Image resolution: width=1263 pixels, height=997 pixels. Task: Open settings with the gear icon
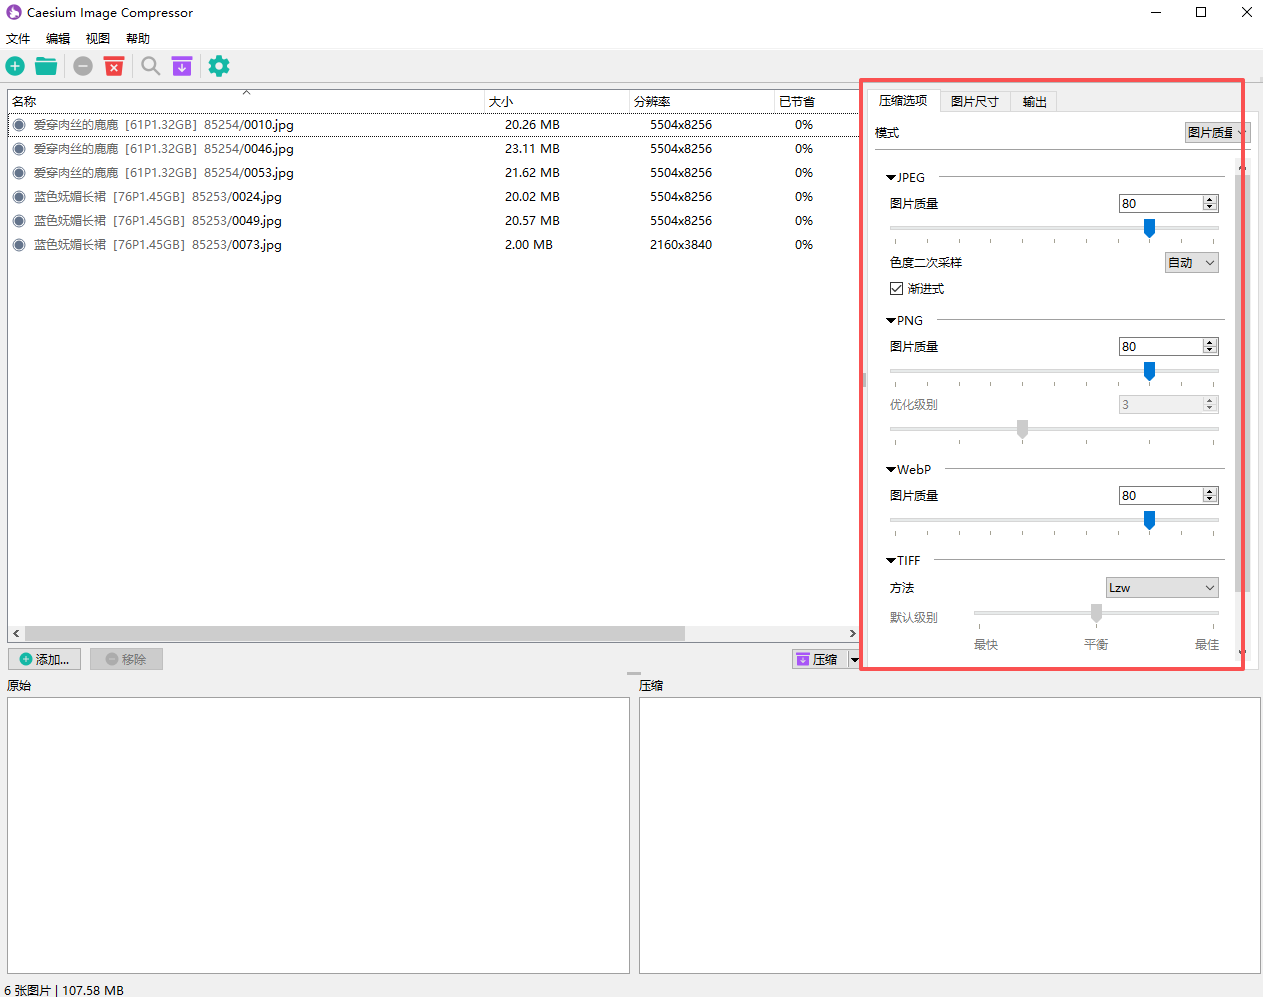[x=219, y=66]
